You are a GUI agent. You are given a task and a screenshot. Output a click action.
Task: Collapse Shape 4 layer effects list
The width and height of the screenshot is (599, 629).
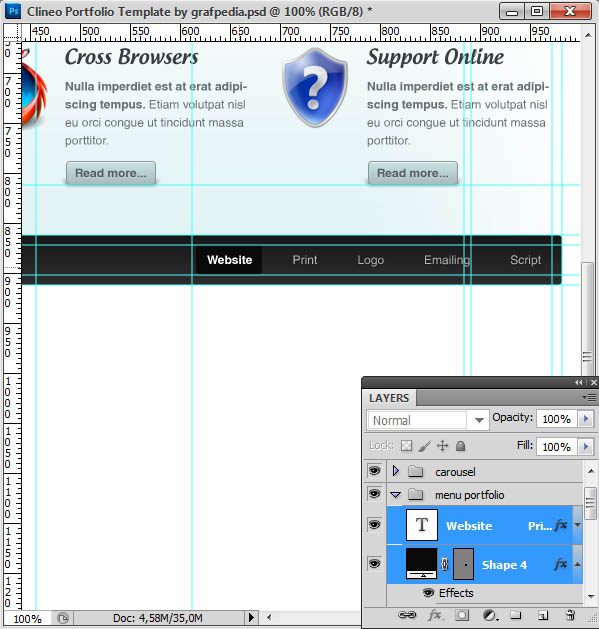577,564
